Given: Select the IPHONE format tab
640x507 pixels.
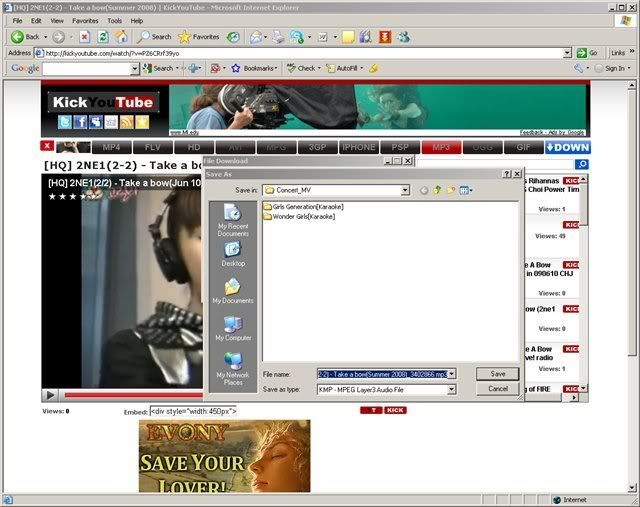Looking at the screenshot, I should [x=359, y=147].
